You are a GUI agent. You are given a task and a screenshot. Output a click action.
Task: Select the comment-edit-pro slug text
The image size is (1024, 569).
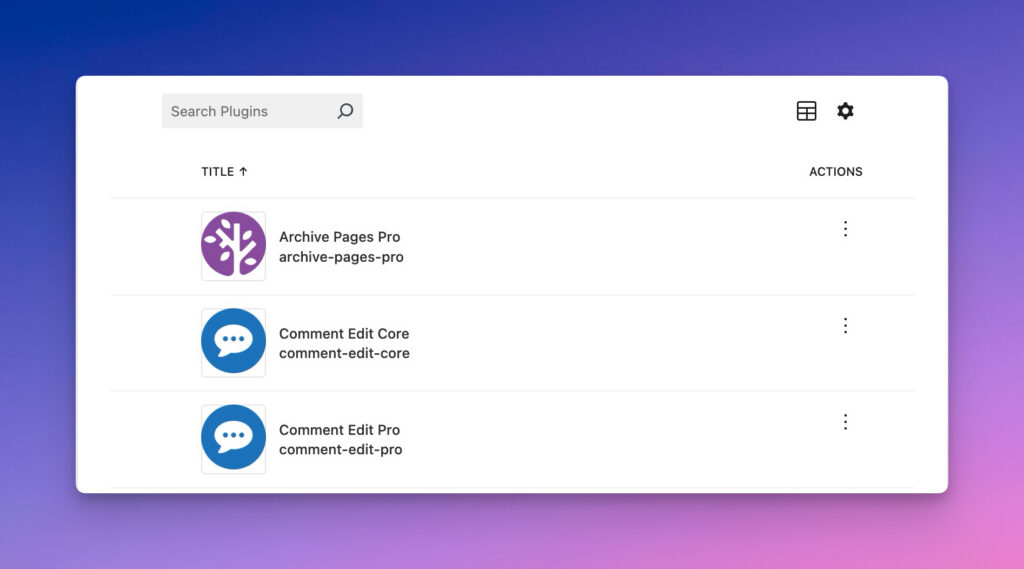340,449
